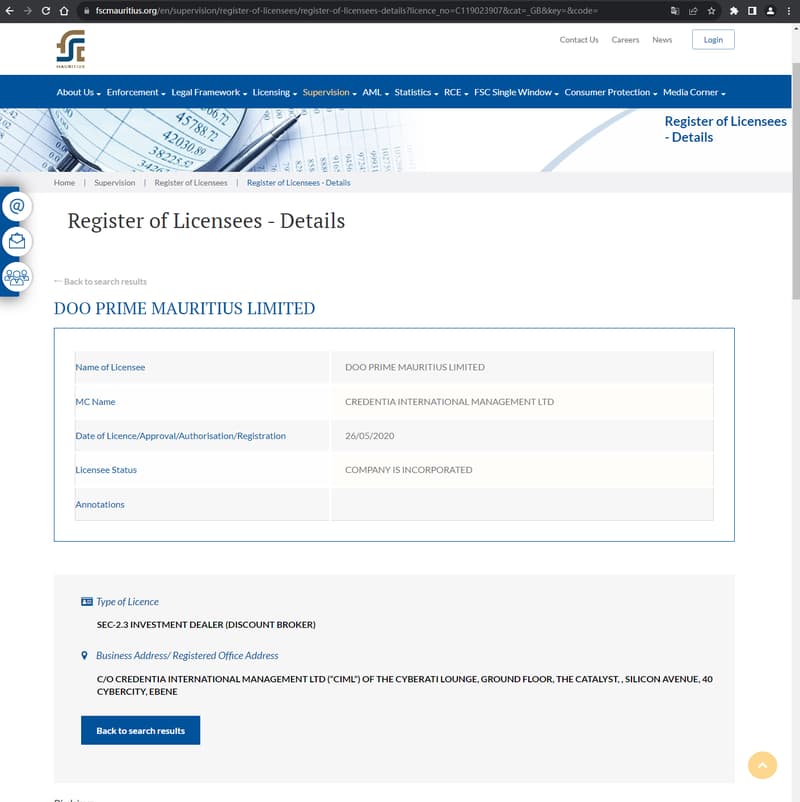Screen dimensions: 800x802
Task: Open the Supervision menu item
Action: (329, 92)
